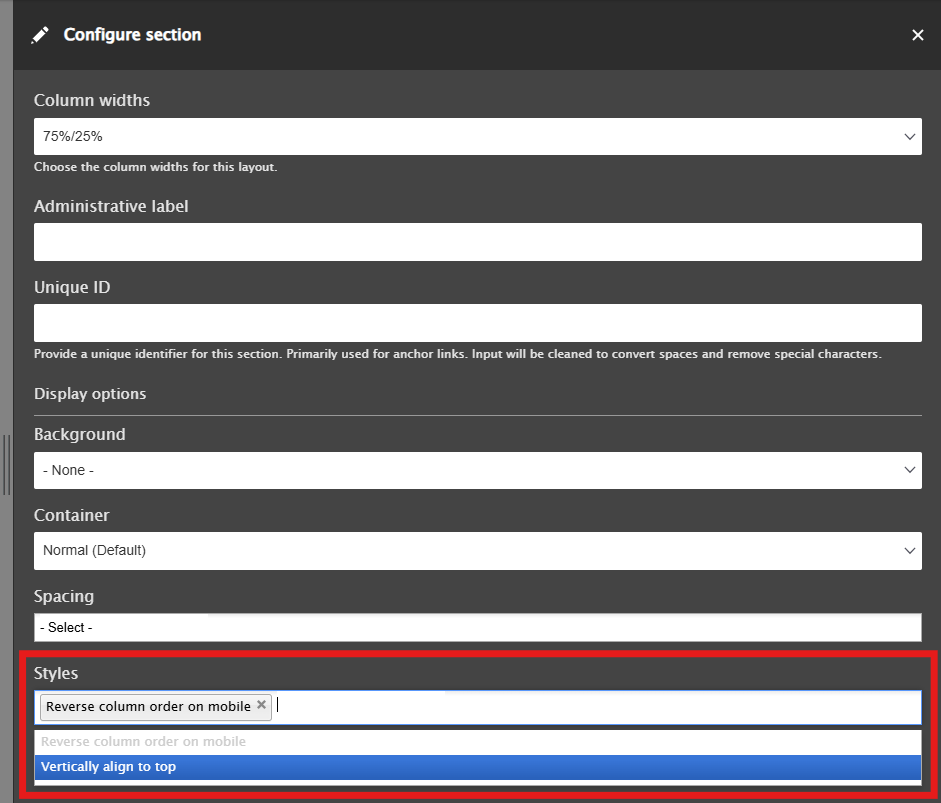Click the Background label
Viewport: 941px width, 803px height.
click(80, 435)
